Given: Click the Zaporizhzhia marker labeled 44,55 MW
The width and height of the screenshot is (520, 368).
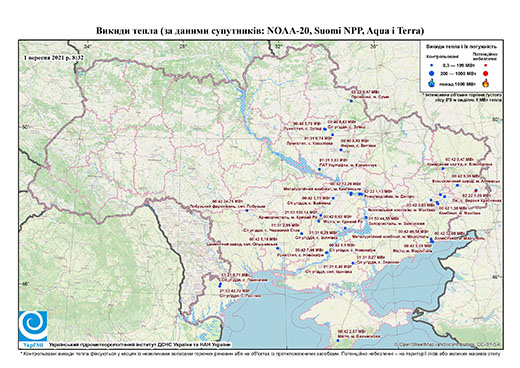Looking at the screenshot, I should pyautogui.click(x=366, y=217).
